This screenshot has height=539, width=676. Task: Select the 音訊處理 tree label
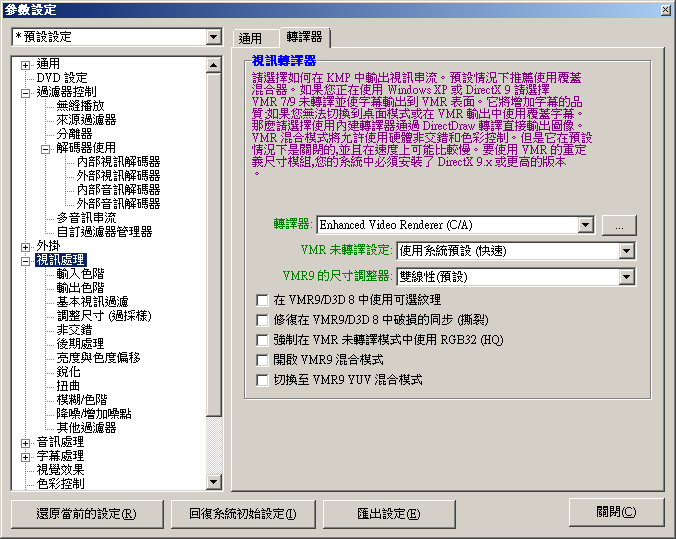click(60, 442)
